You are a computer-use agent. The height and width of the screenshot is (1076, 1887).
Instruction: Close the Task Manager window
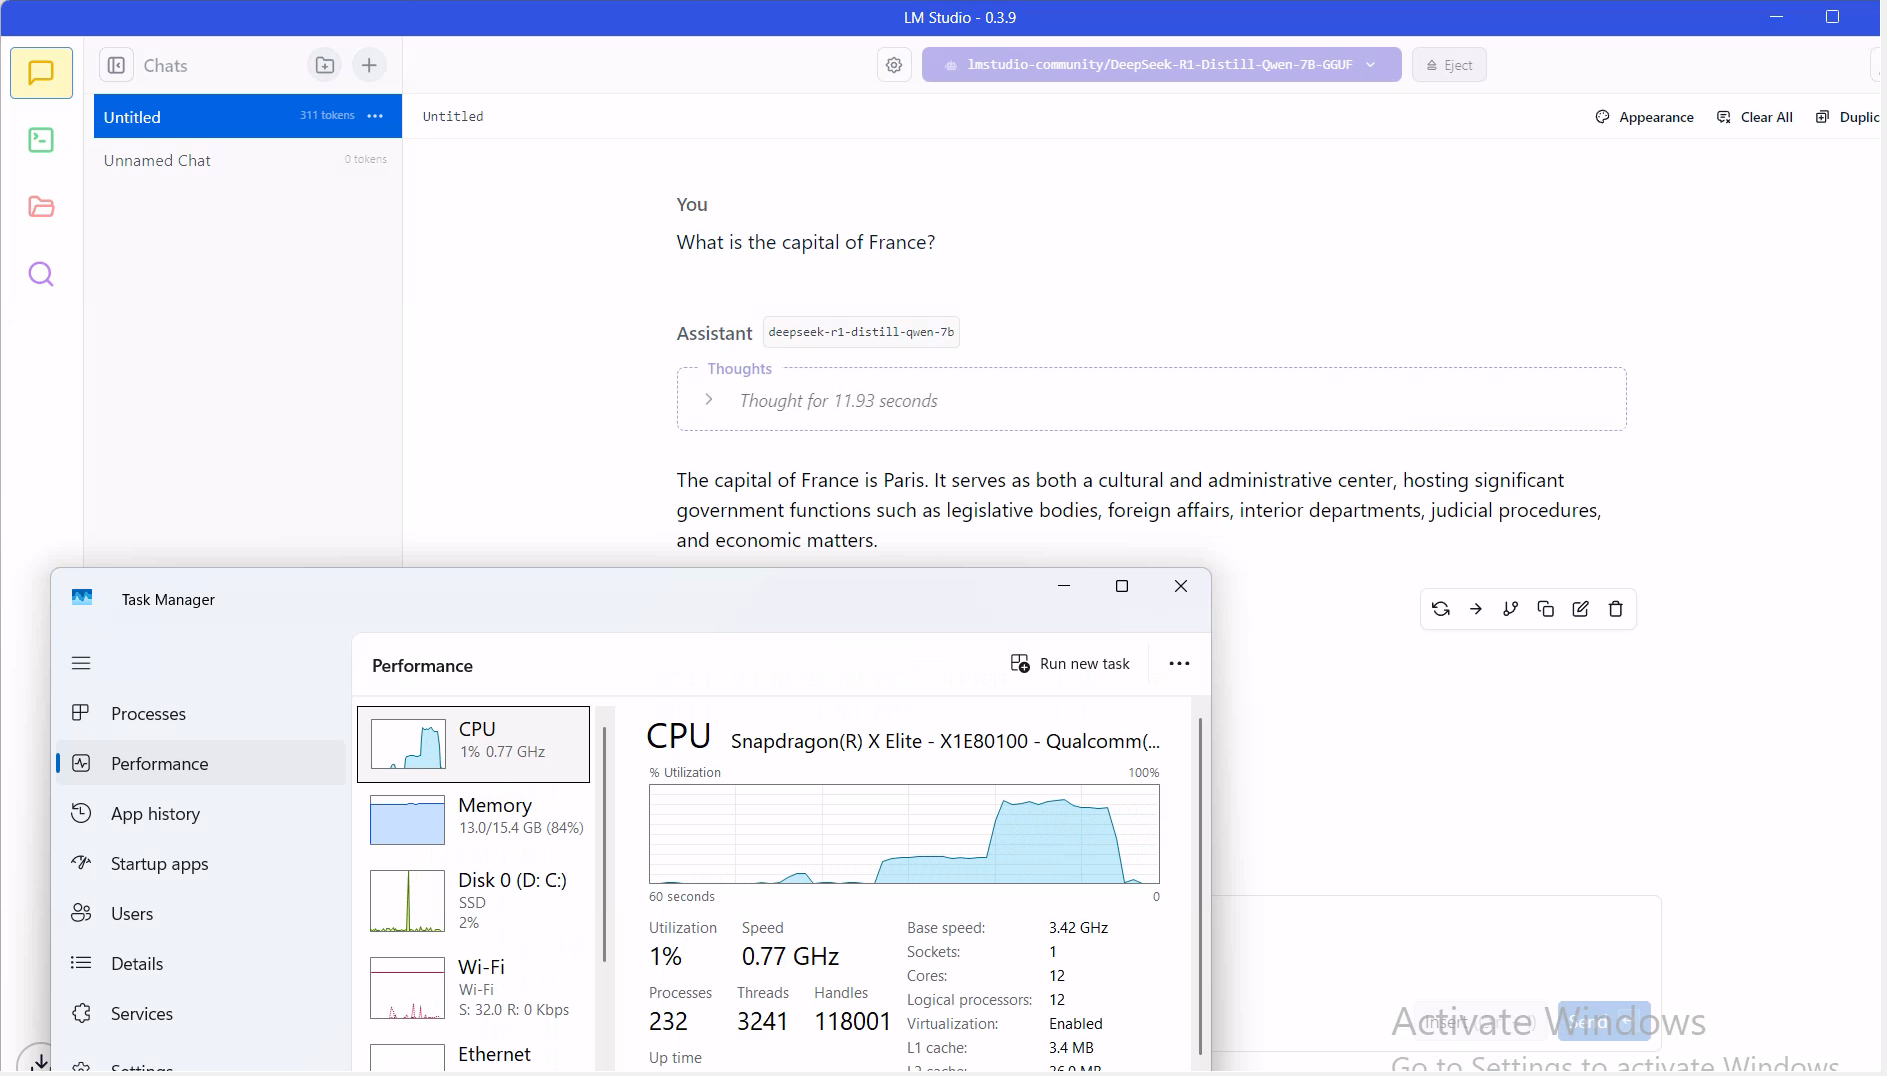pos(1181,586)
